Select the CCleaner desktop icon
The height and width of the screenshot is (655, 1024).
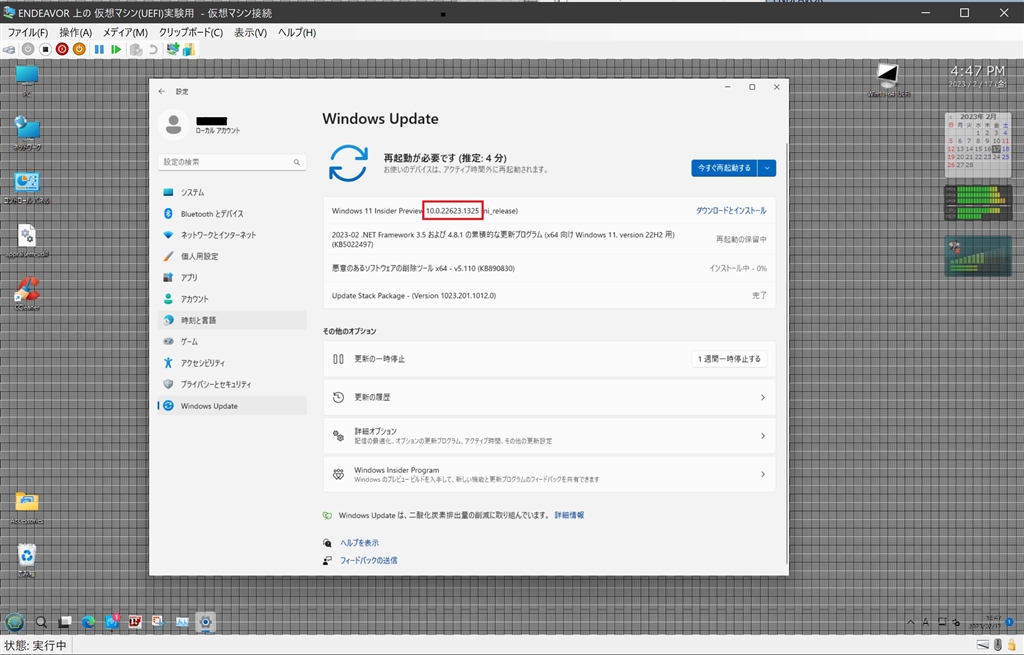point(27,293)
